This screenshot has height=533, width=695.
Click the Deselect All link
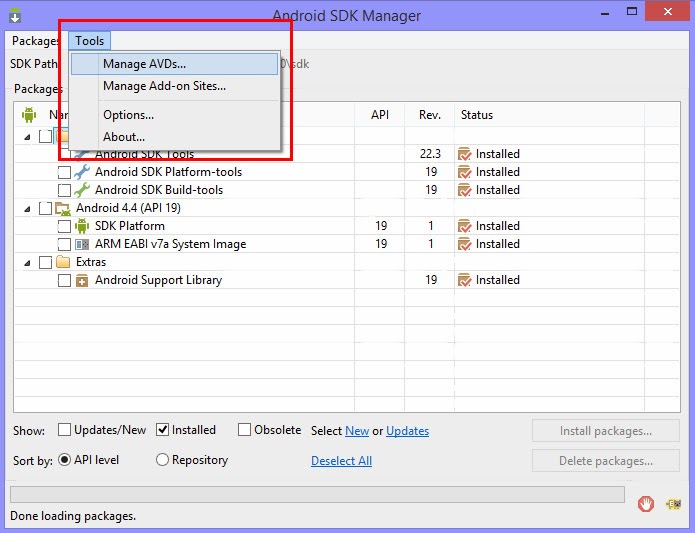point(341,461)
